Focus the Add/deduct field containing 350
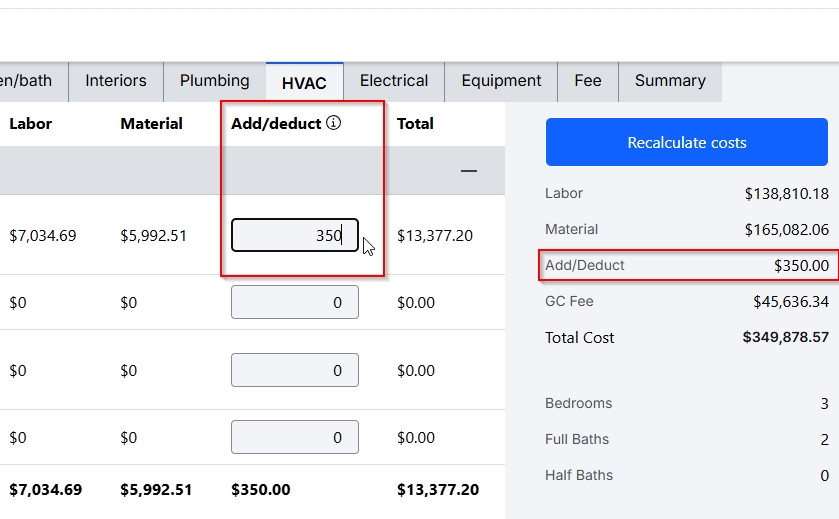 pos(294,236)
